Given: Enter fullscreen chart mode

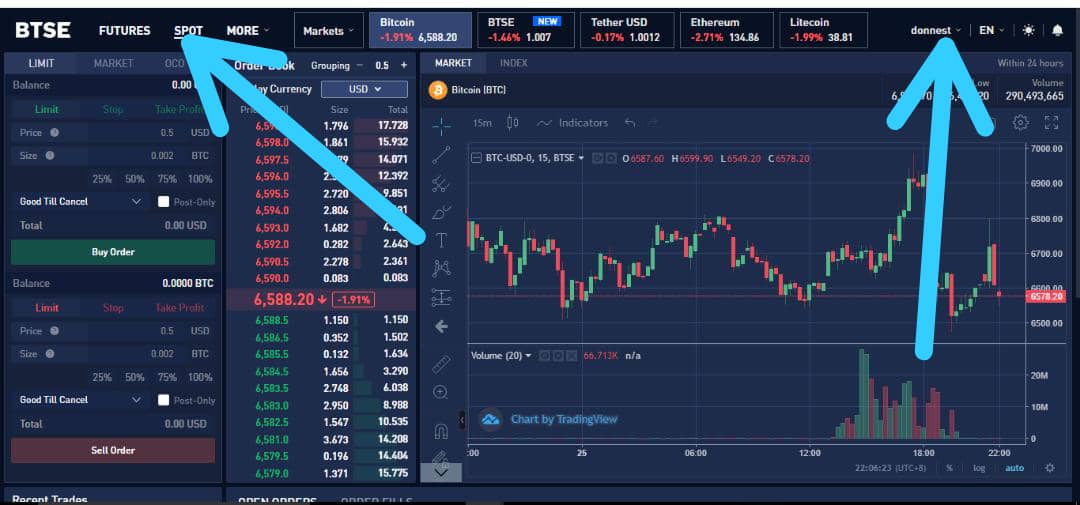Looking at the screenshot, I should click(x=1051, y=123).
